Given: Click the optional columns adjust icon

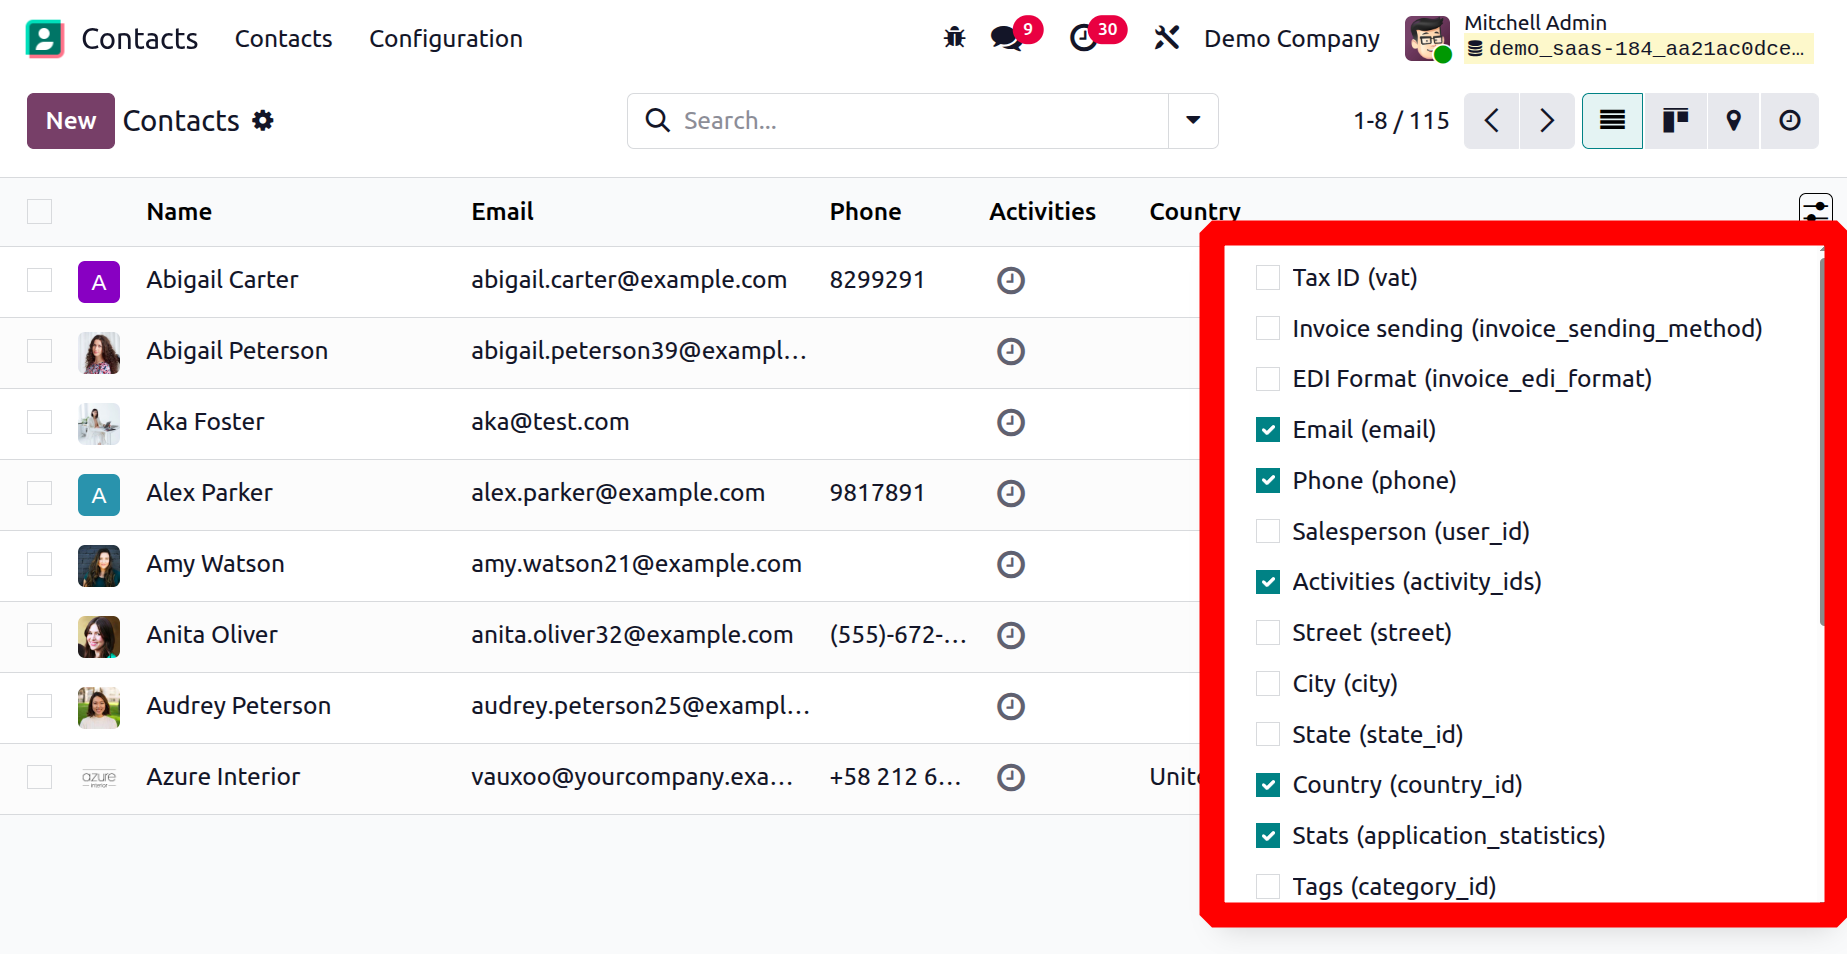Looking at the screenshot, I should pos(1815,209).
